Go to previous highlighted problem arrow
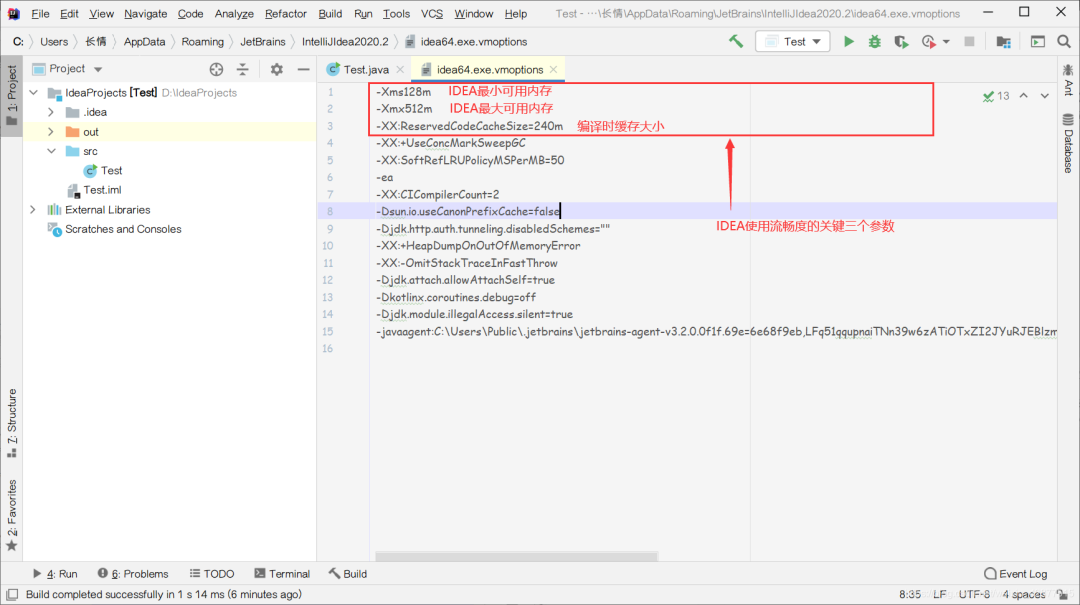Image resolution: width=1080 pixels, height=605 pixels. 1024,96
